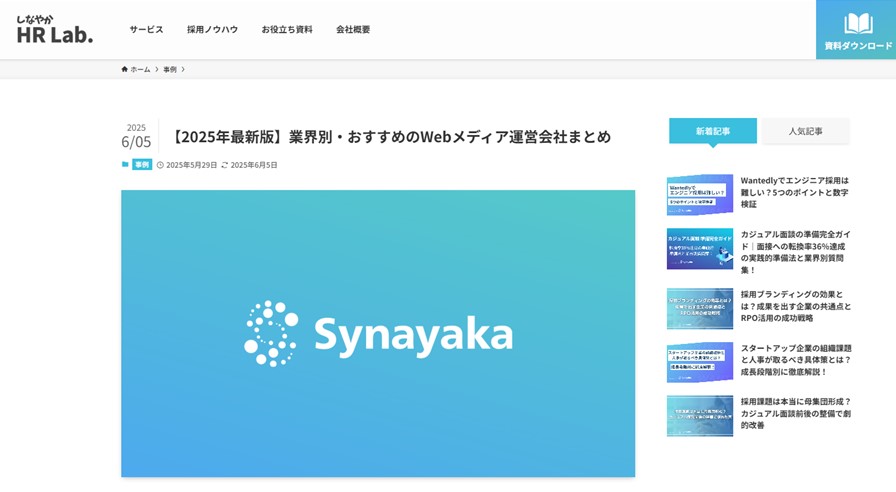Viewport: 896px width, 492px height.
Task: Click the 6/05 date badge beside the title
Action: click(136, 141)
